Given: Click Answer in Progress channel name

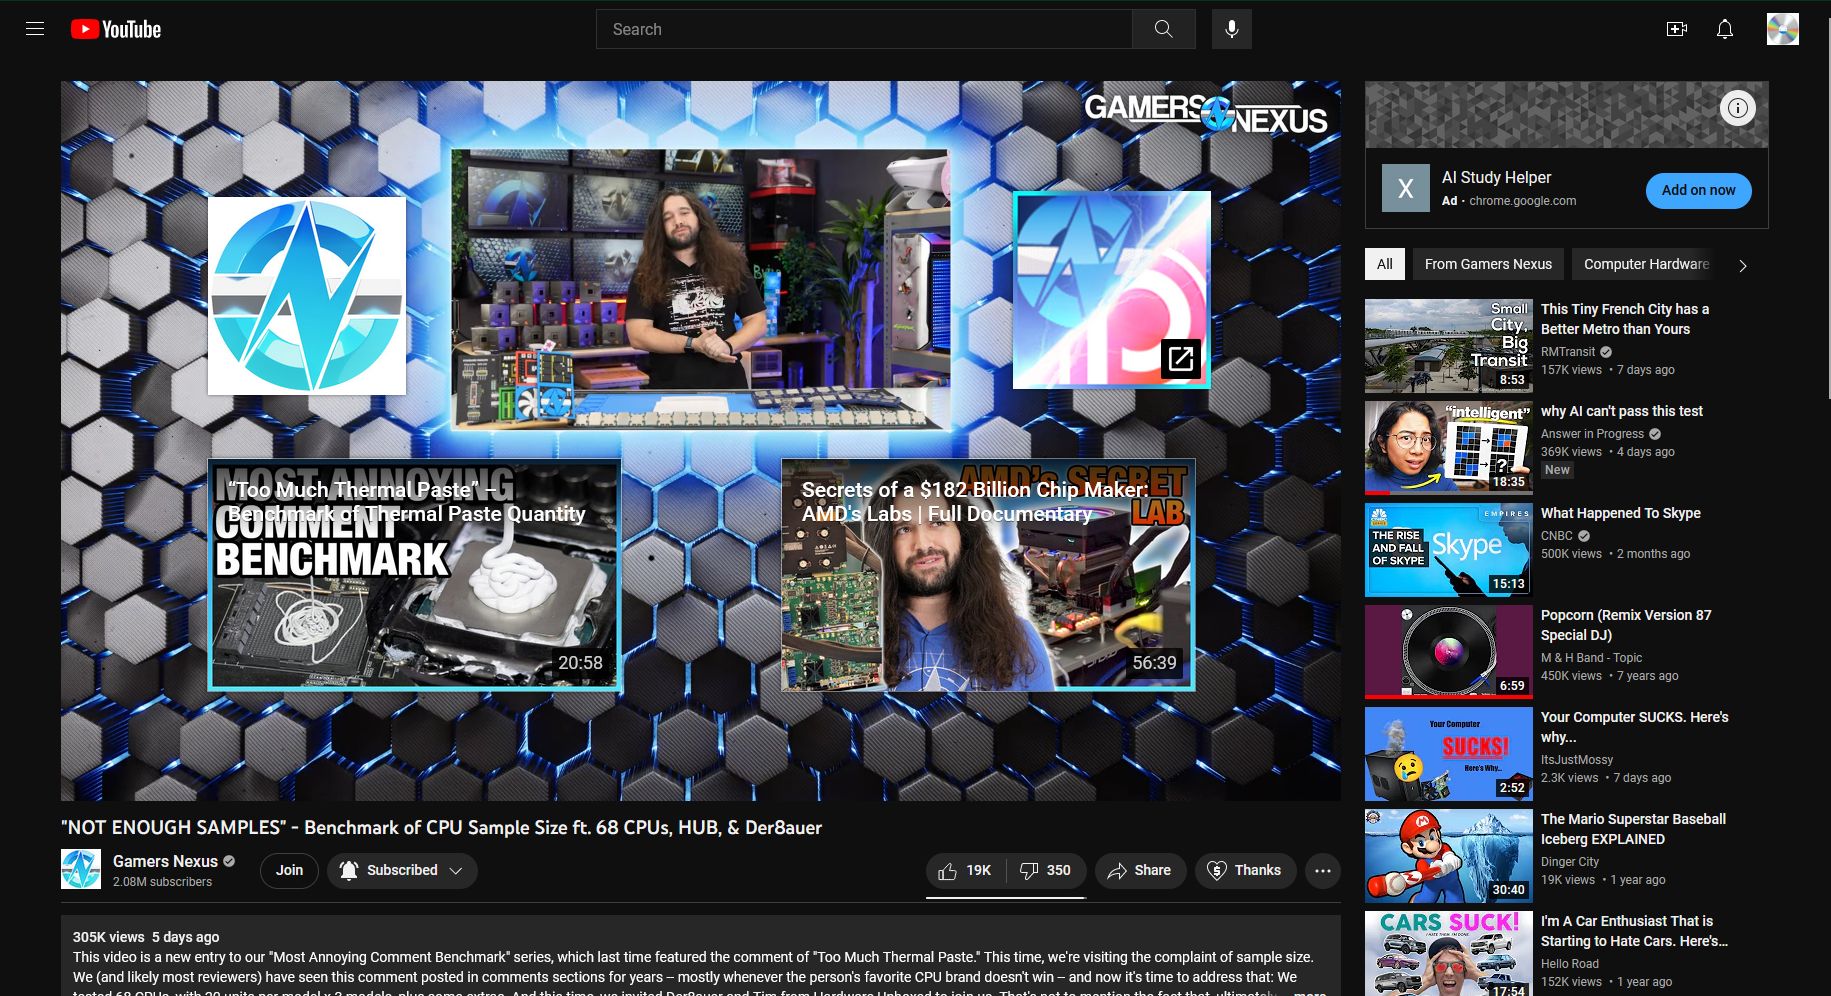Looking at the screenshot, I should [x=1592, y=434].
